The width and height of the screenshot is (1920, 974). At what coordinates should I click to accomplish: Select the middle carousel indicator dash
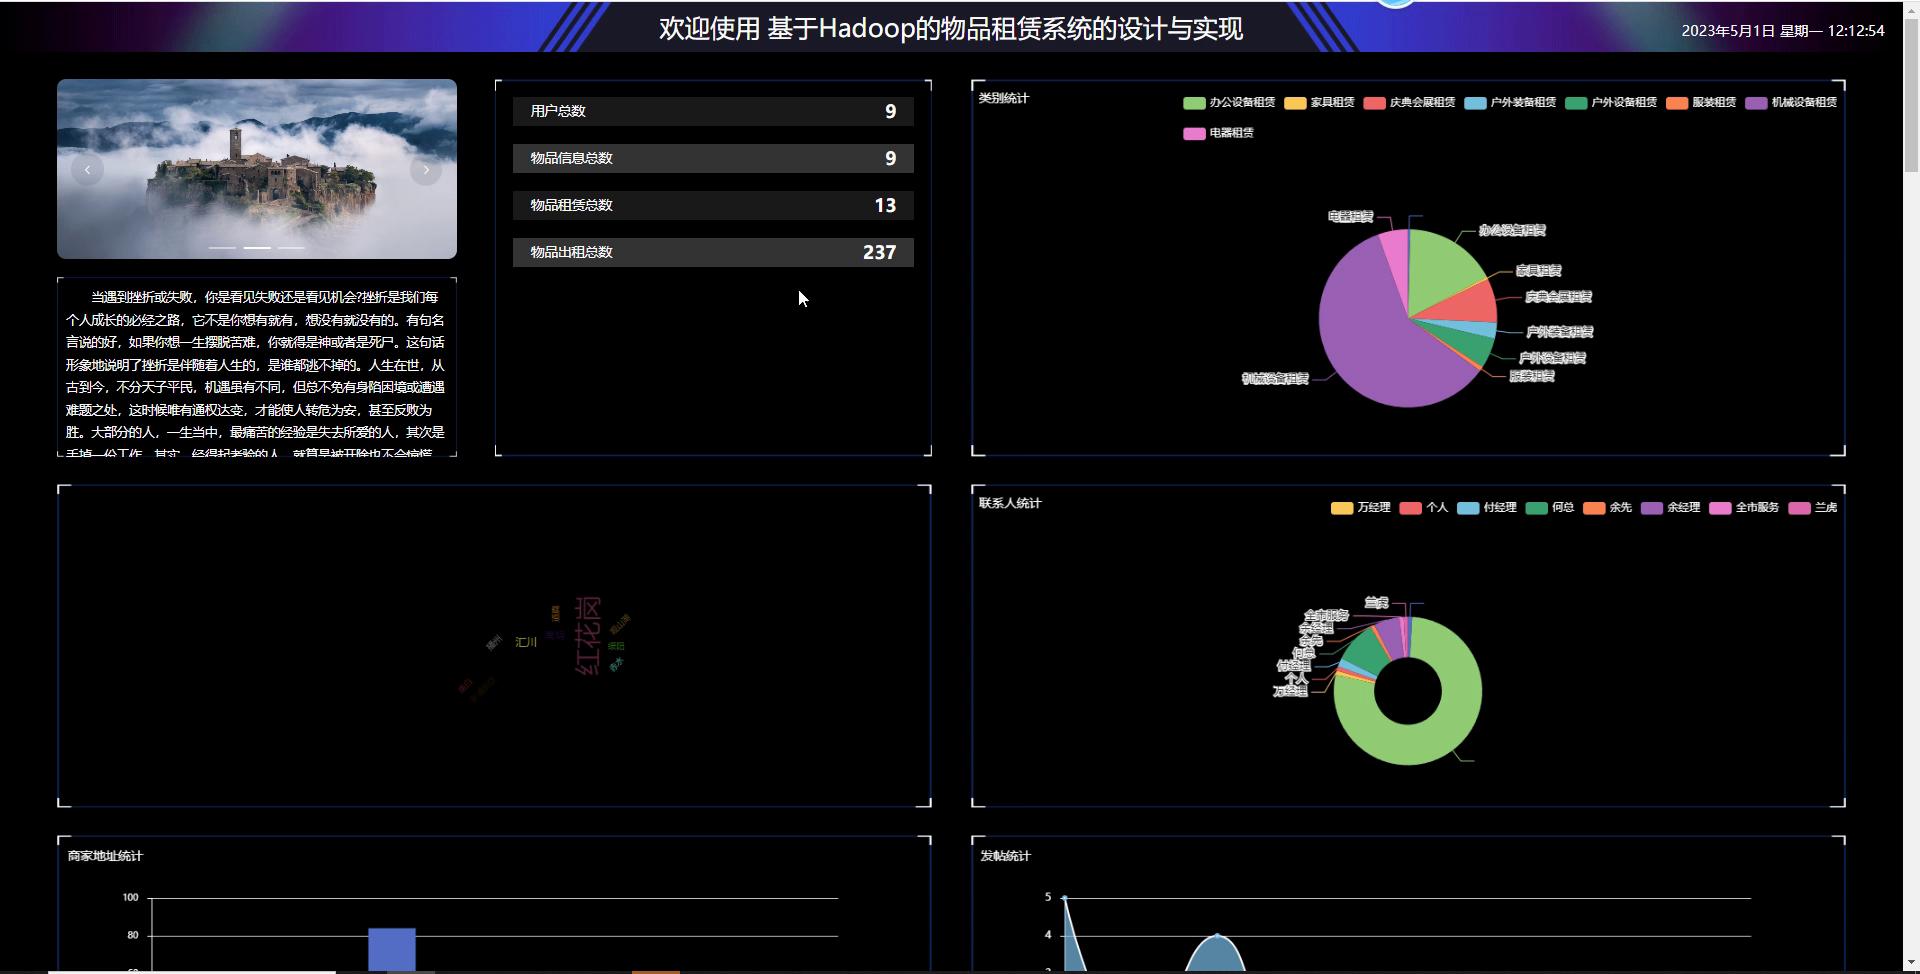tap(257, 247)
